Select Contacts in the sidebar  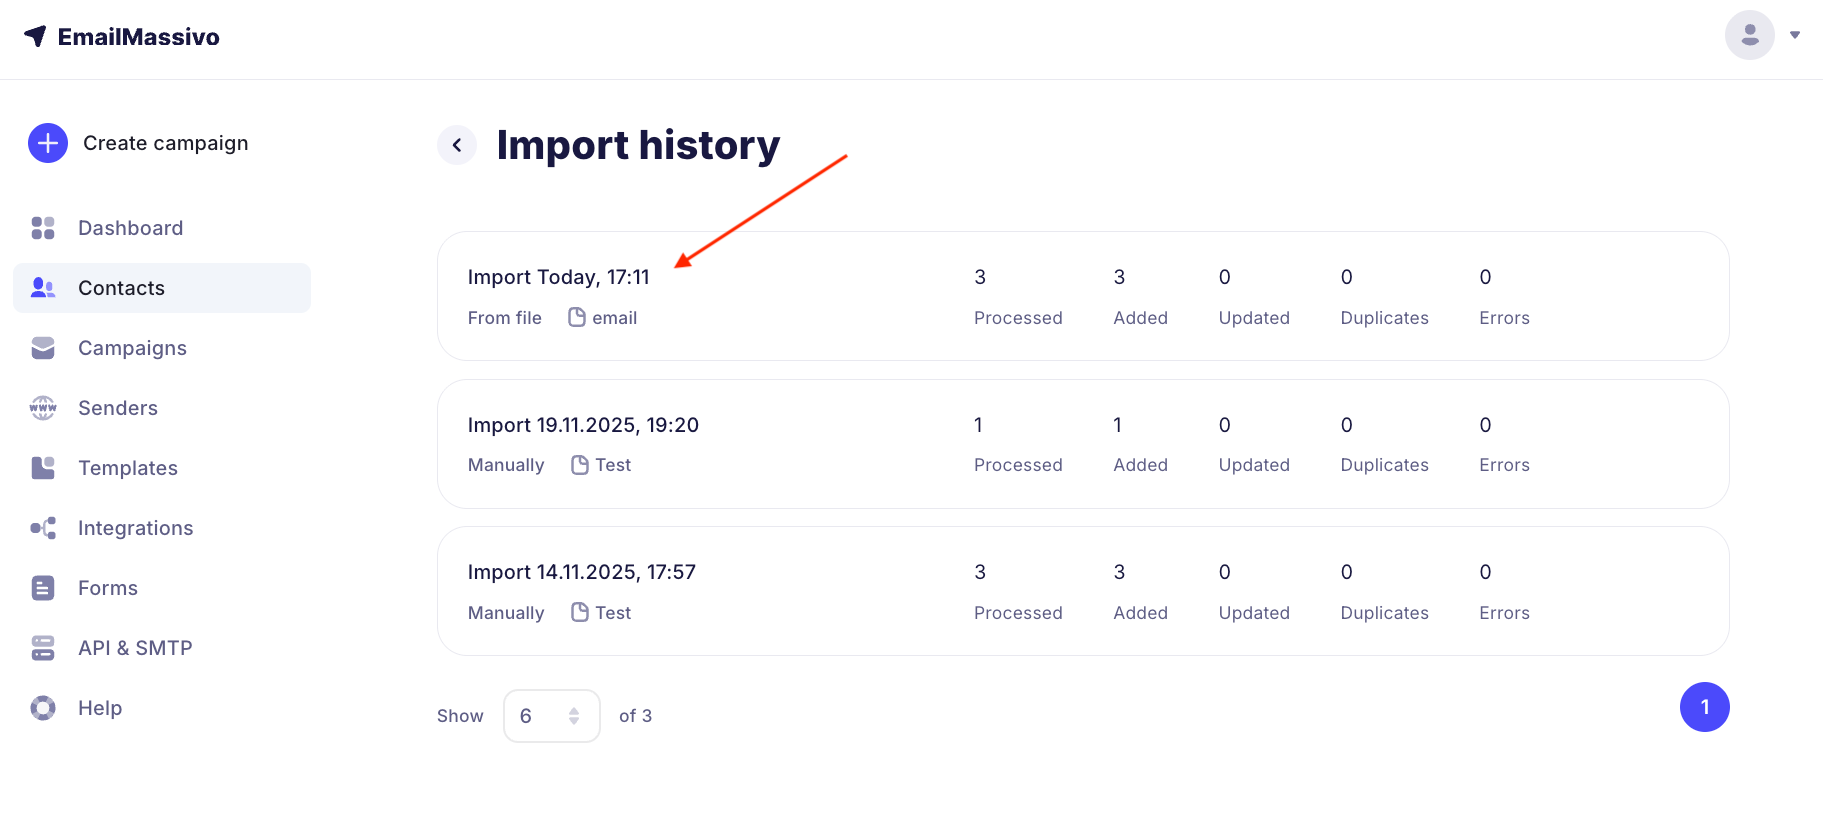pyautogui.click(x=121, y=288)
